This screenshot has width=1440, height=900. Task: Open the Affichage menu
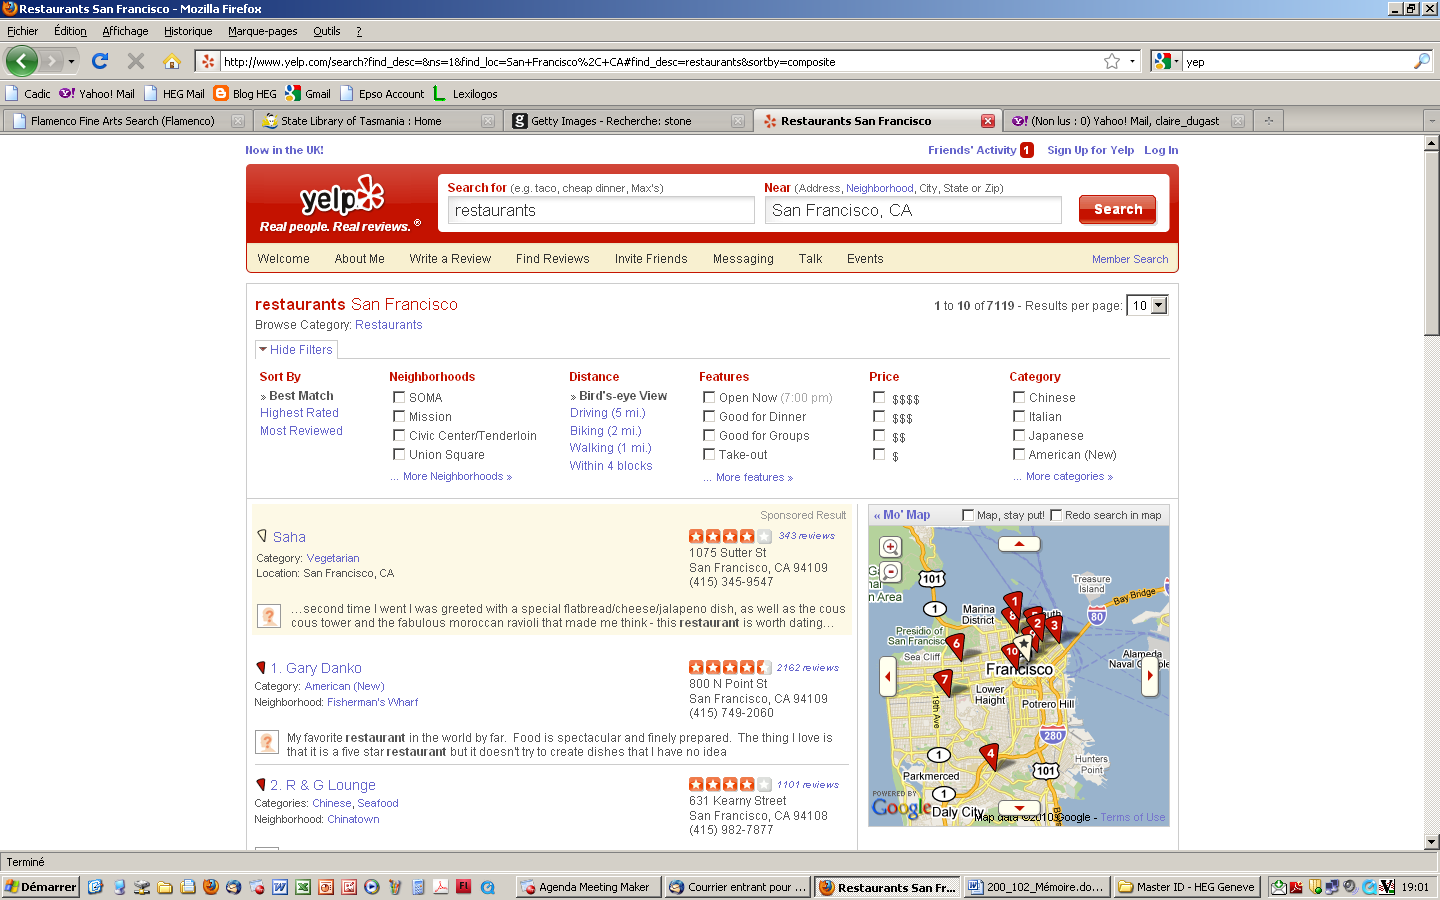tap(125, 31)
